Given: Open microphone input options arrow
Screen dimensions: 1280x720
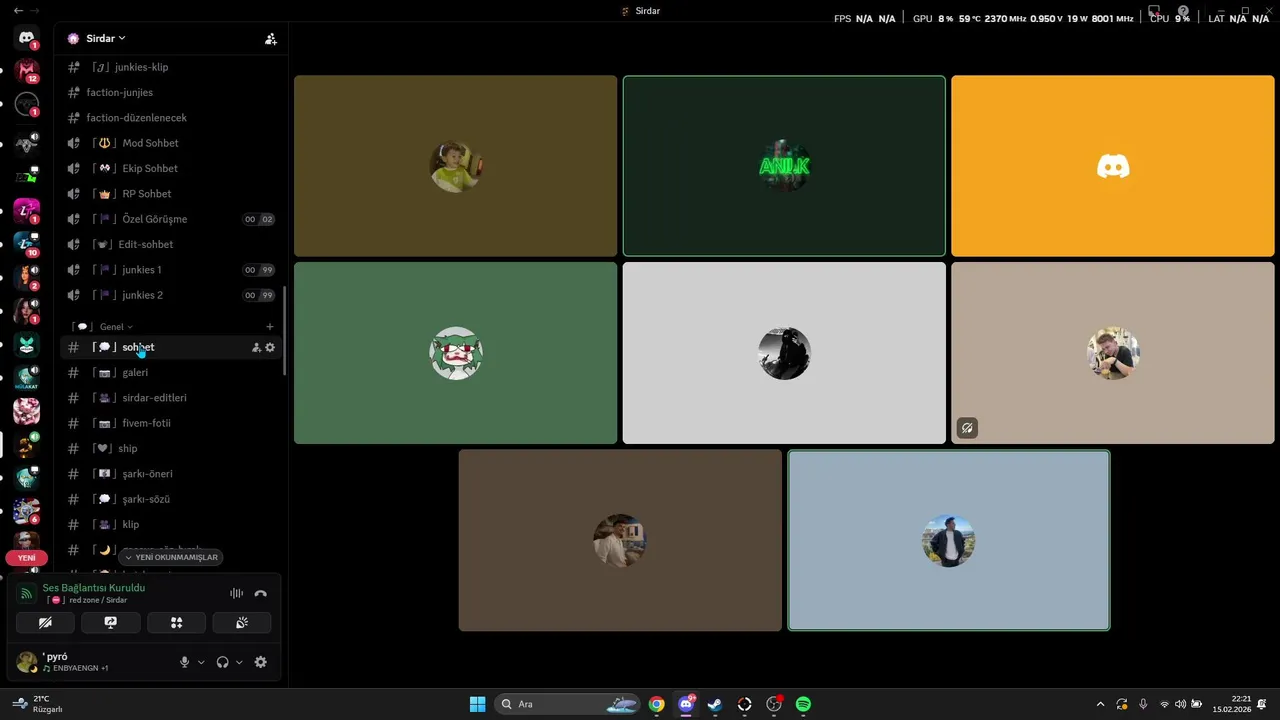Looking at the screenshot, I should point(201,662).
